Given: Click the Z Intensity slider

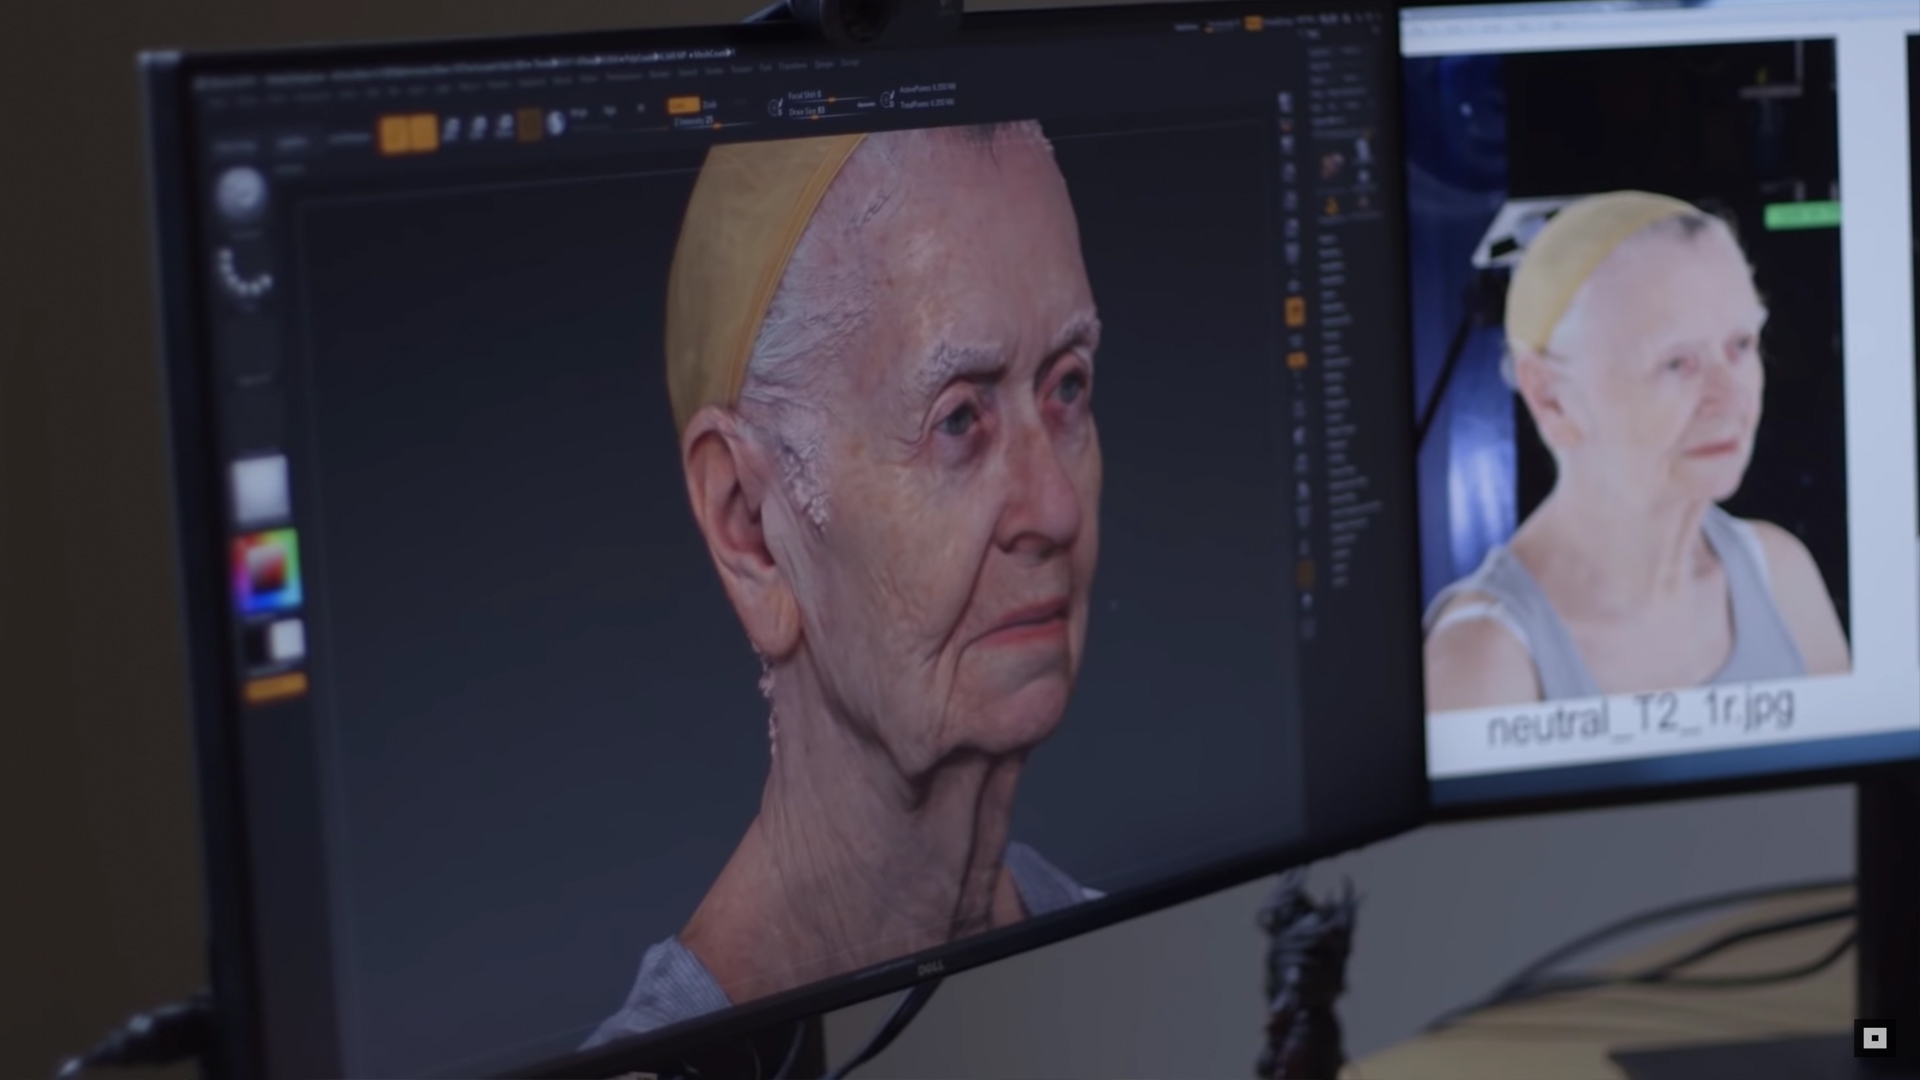Looking at the screenshot, I should click(x=710, y=122).
